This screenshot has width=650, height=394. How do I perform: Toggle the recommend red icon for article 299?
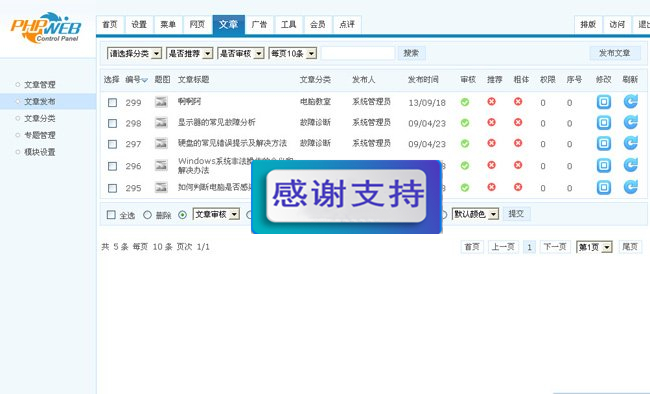pyautogui.click(x=492, y=102)
